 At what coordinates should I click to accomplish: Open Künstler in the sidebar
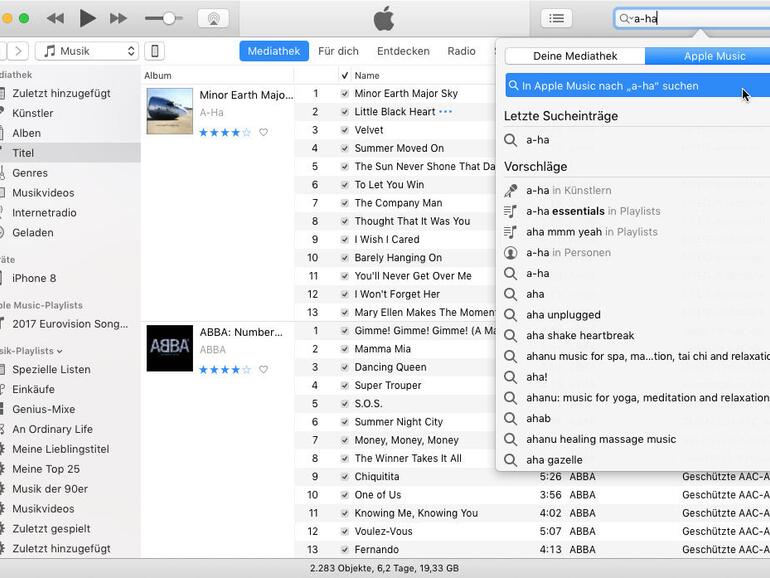click(x=33, y=113)
